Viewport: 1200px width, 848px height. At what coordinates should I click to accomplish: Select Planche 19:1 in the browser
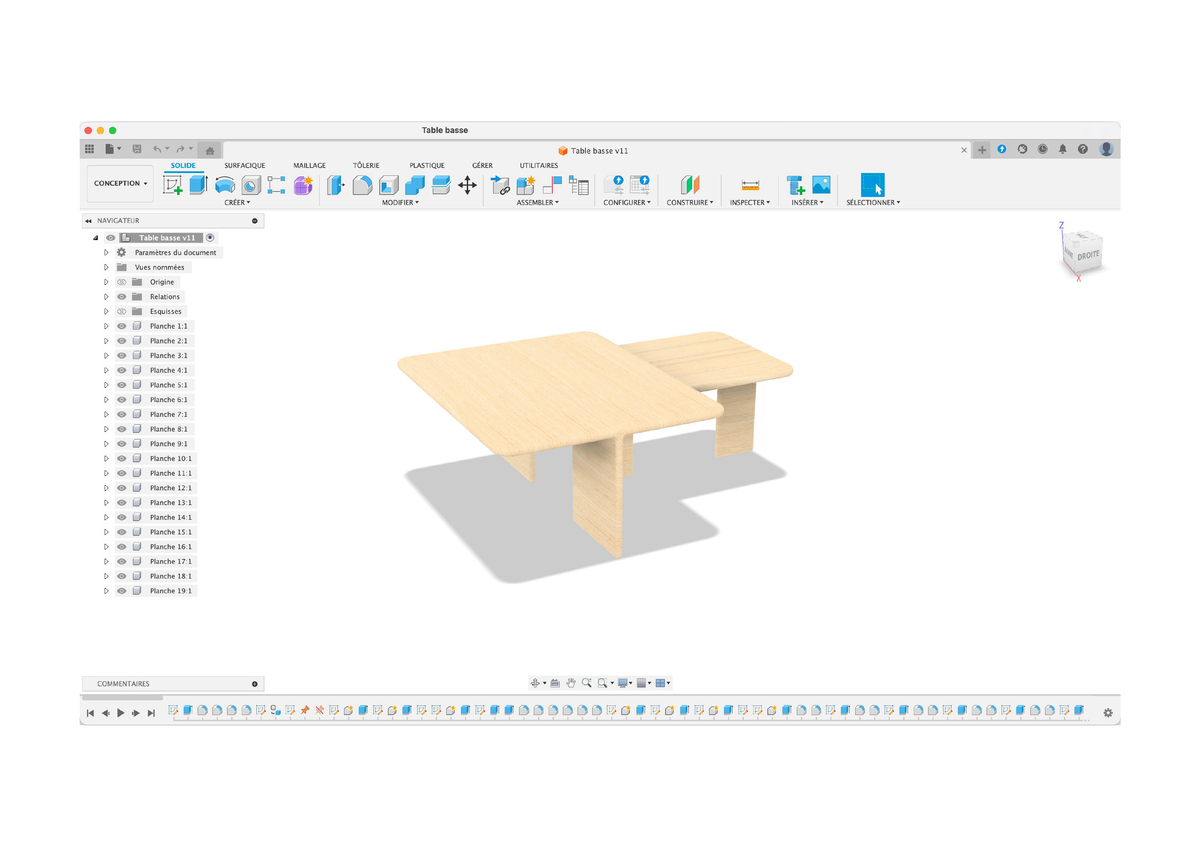coord(170,590)
